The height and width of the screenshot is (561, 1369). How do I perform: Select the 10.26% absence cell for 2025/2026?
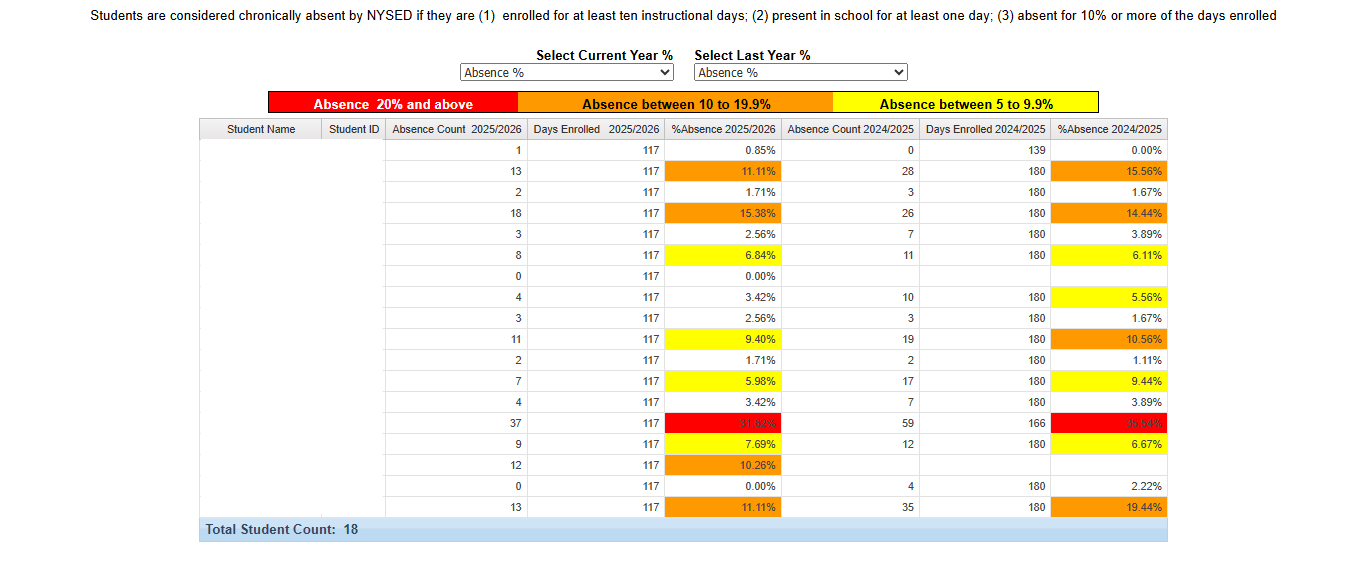(x=723, y=465)
